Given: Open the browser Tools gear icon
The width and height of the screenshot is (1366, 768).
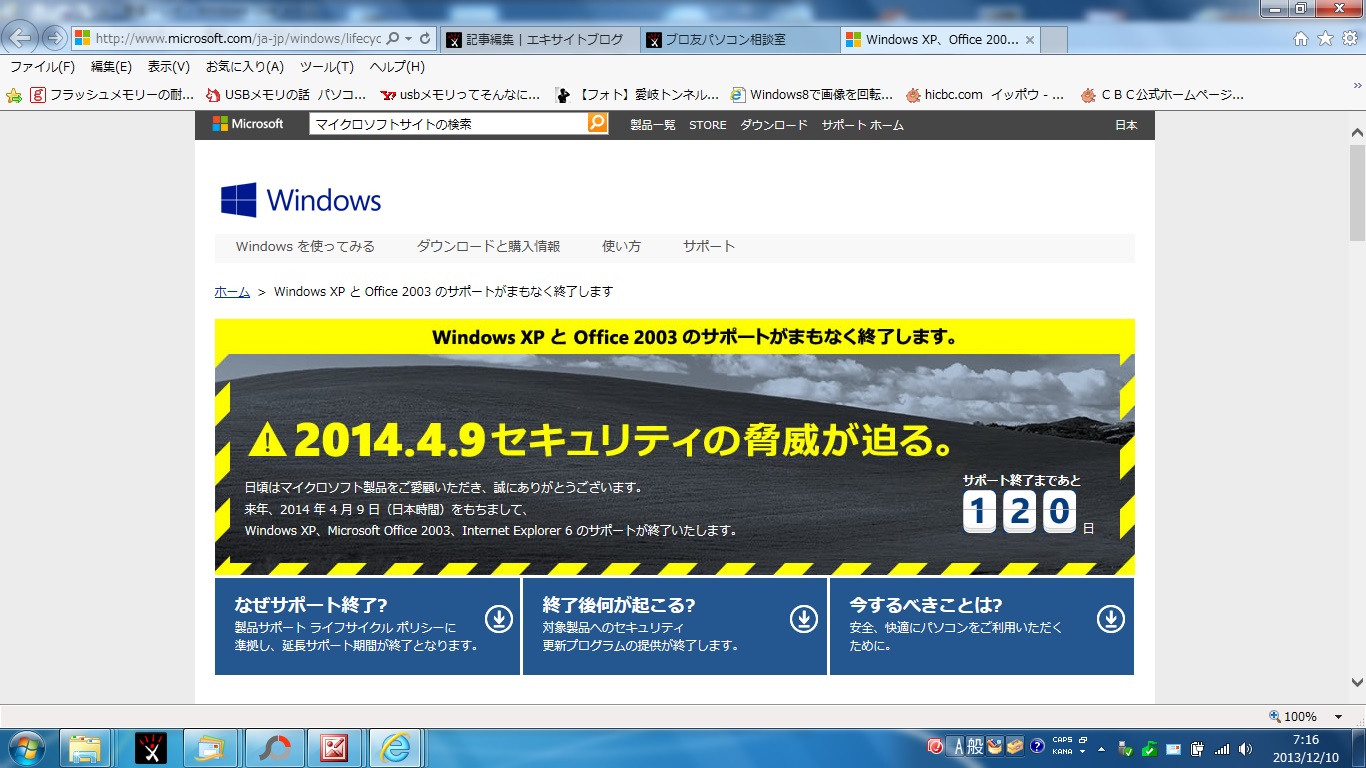Looking at the screenshot, I should [1349, 39].
